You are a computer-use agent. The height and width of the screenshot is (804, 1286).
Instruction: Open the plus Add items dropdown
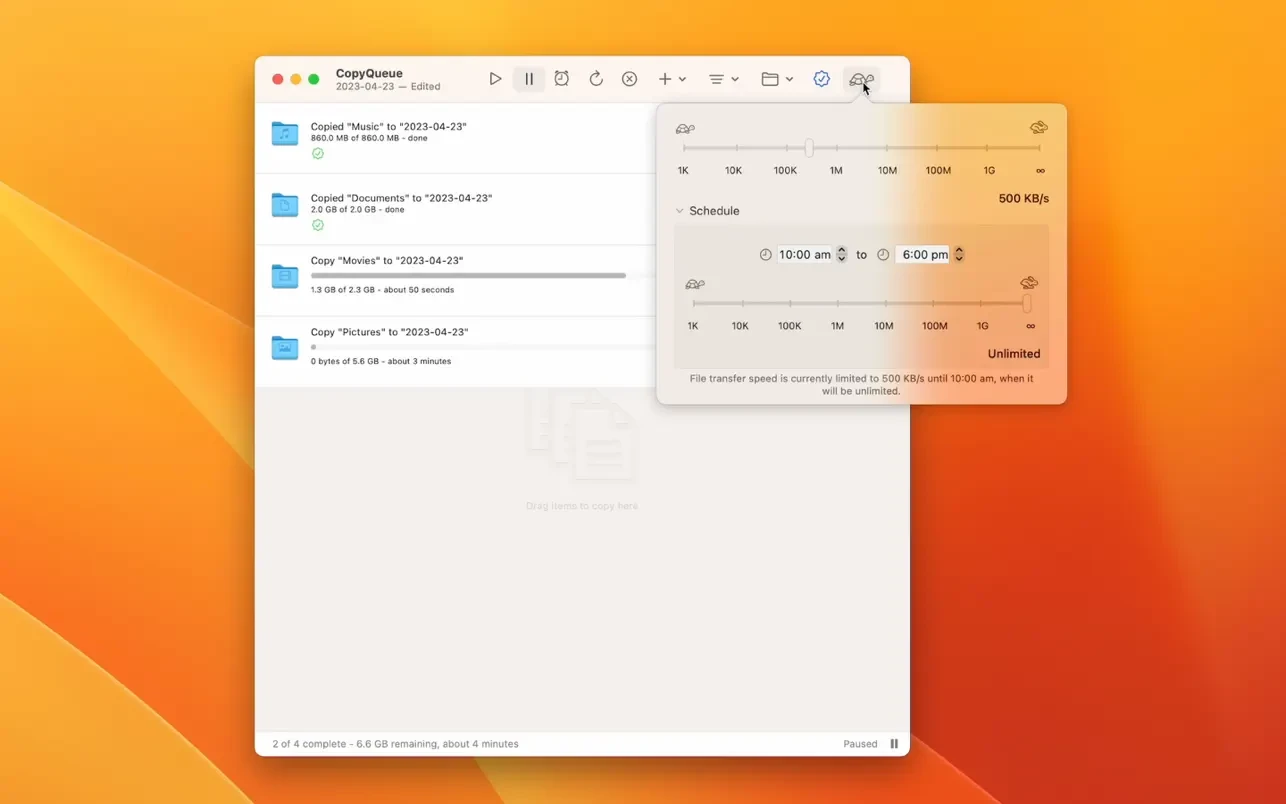tap(671, 79)
